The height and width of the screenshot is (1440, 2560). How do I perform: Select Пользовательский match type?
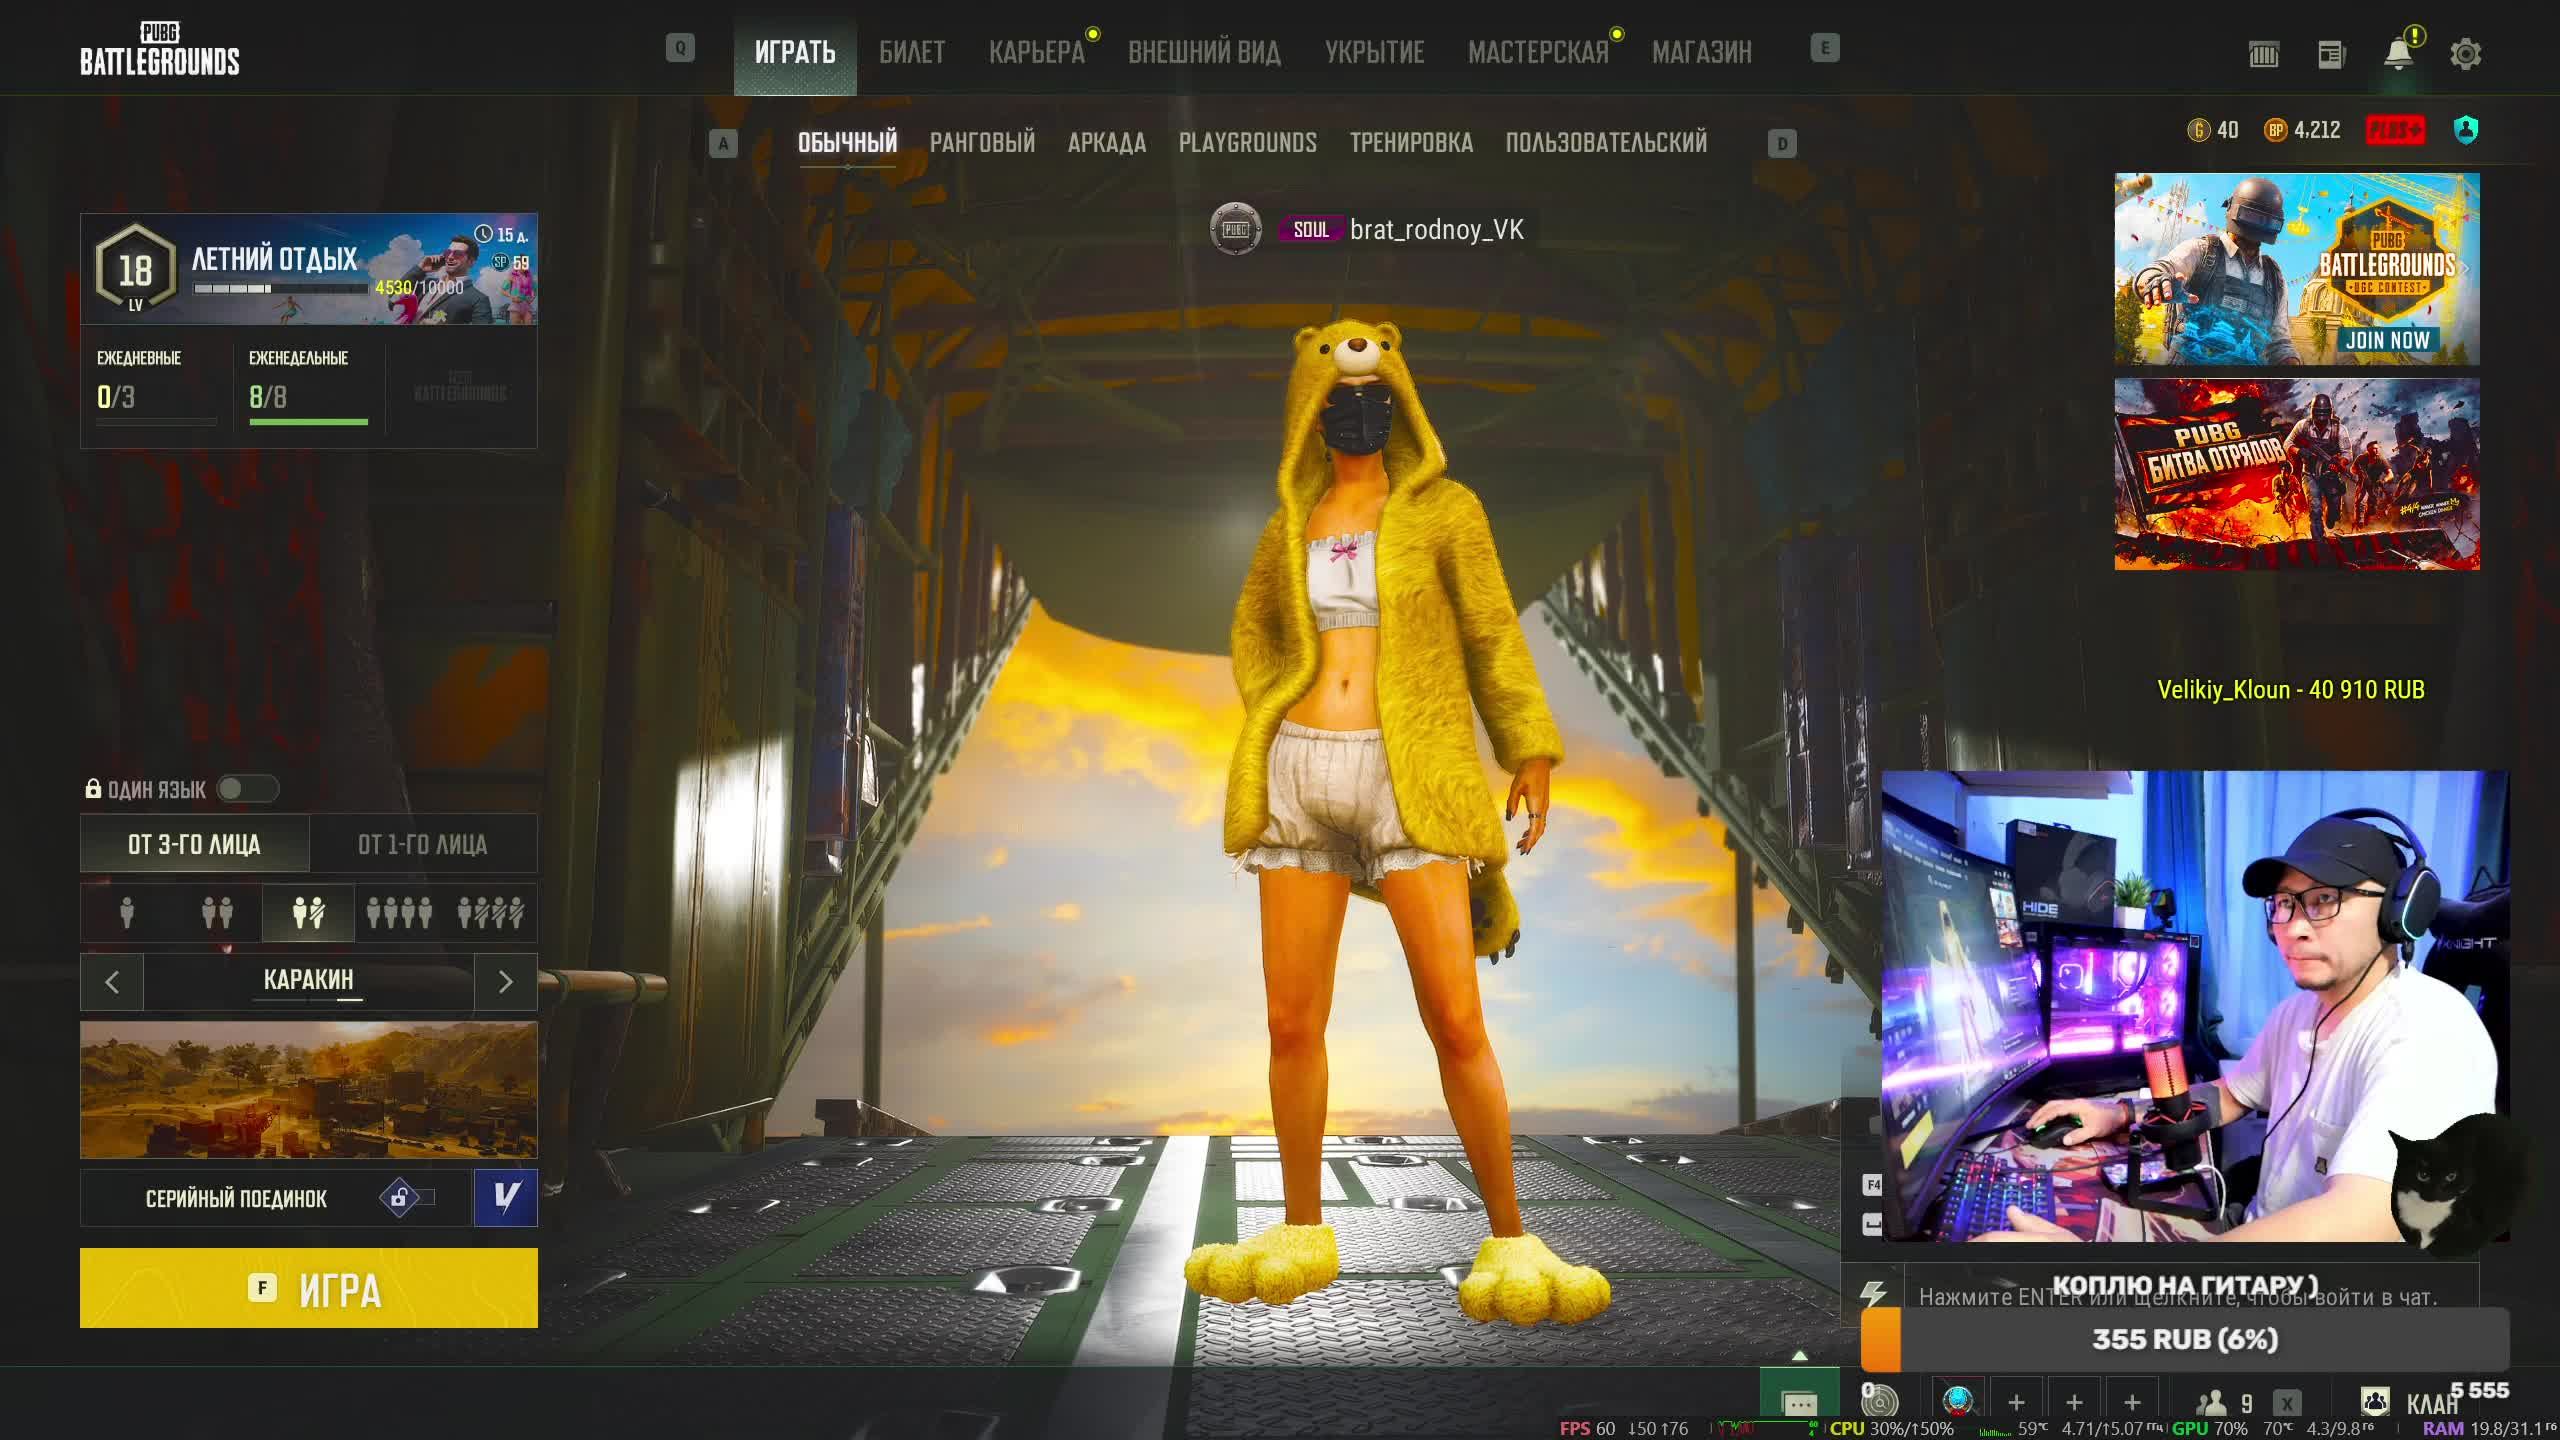click(x=1606, y=143)
